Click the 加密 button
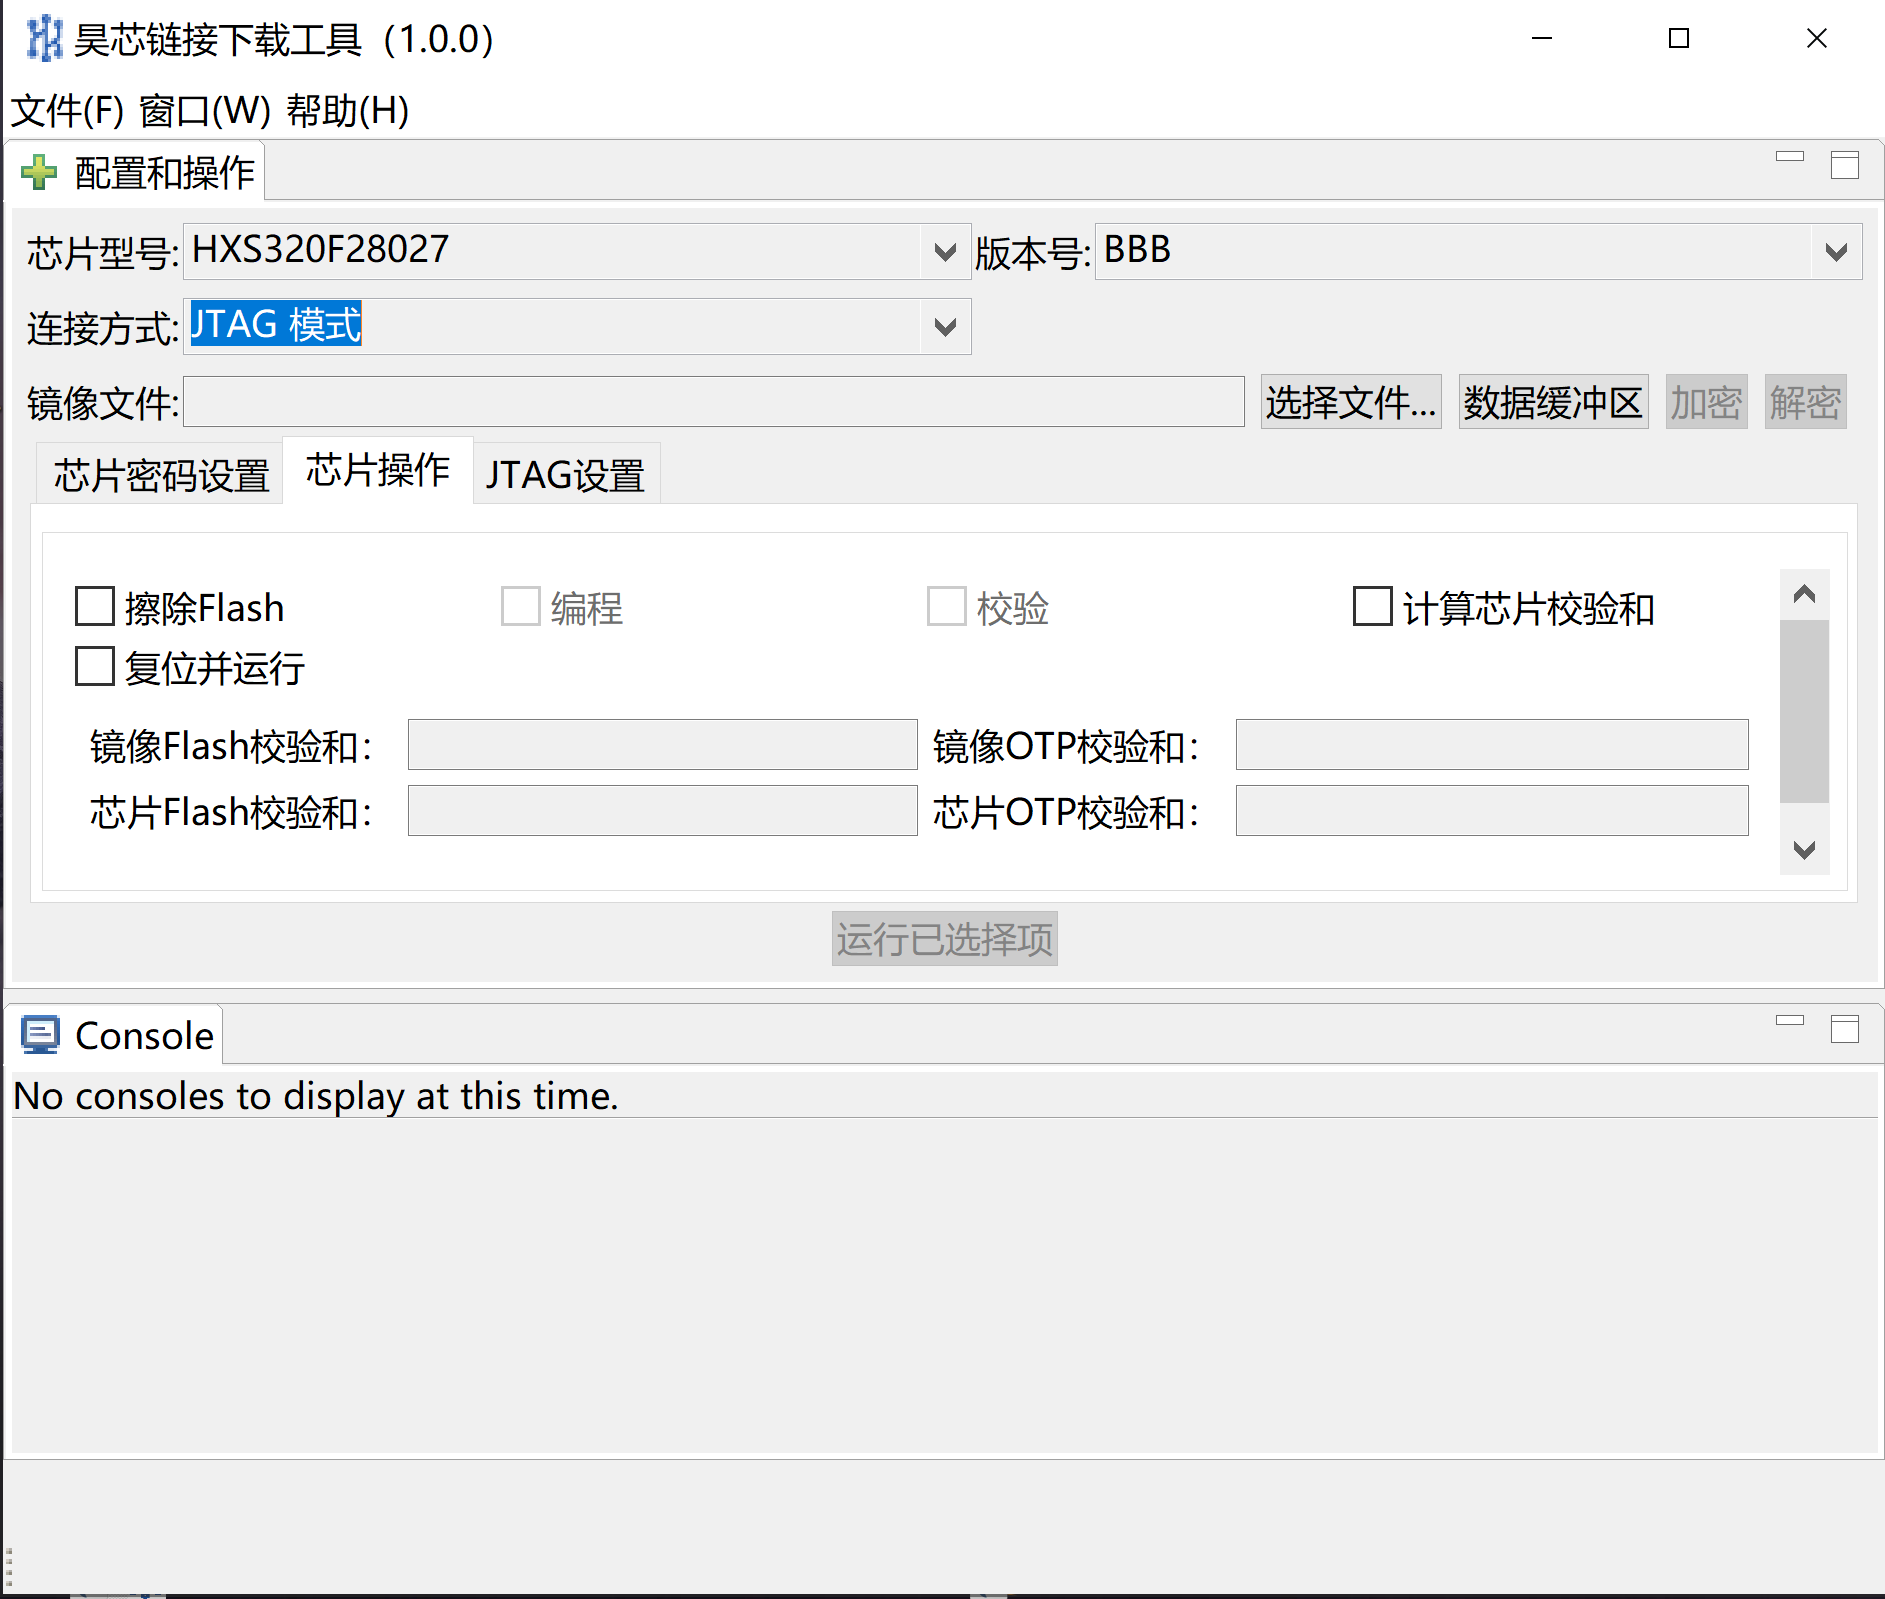Image resolution: width=1885 pixels, height=1599 pixels. pos(1706,402)
